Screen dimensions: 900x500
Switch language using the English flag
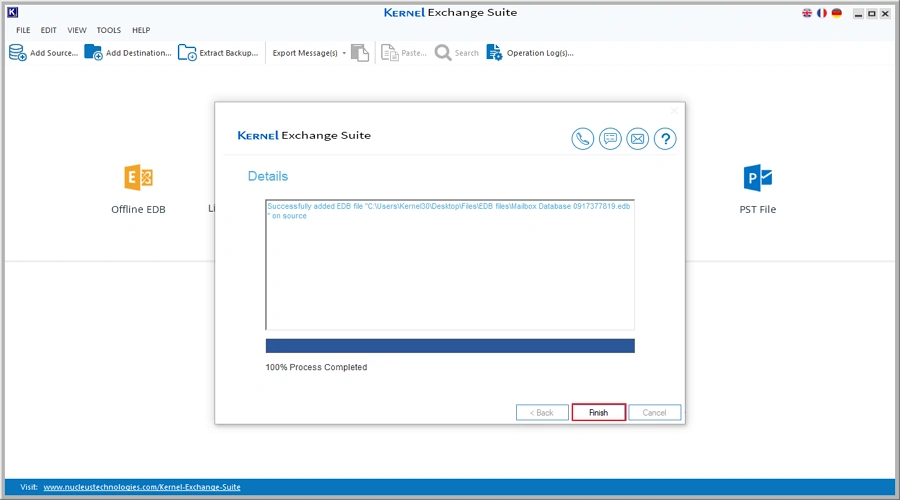point(808,13)
